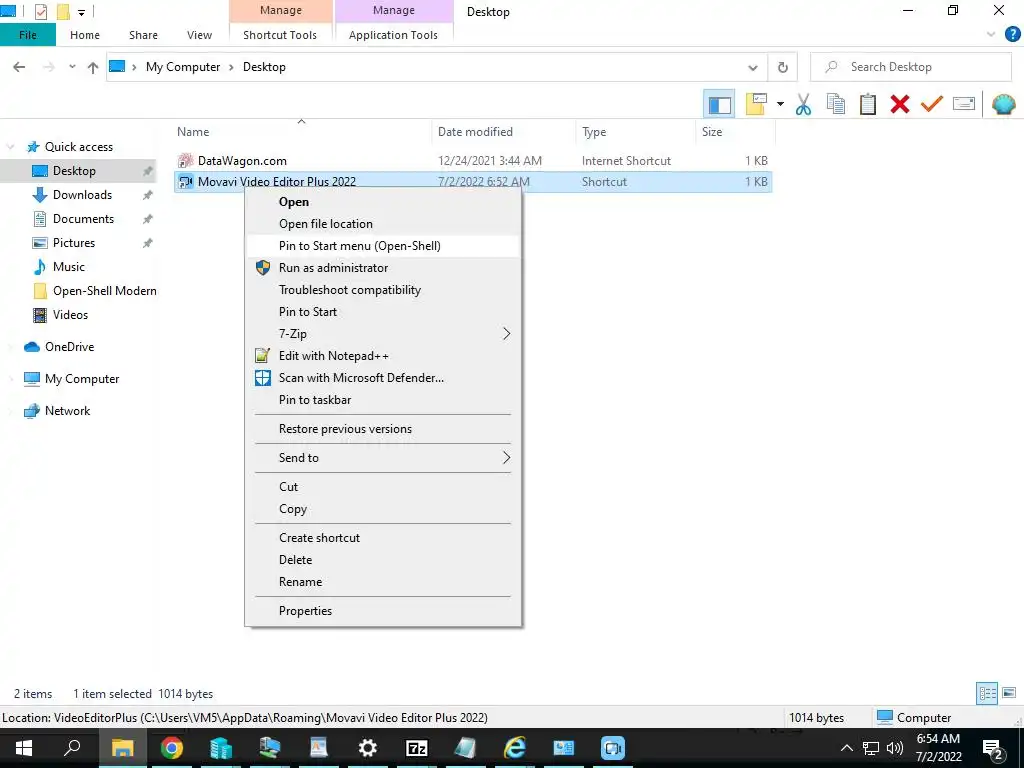Open the Application Tools tab

393,35
